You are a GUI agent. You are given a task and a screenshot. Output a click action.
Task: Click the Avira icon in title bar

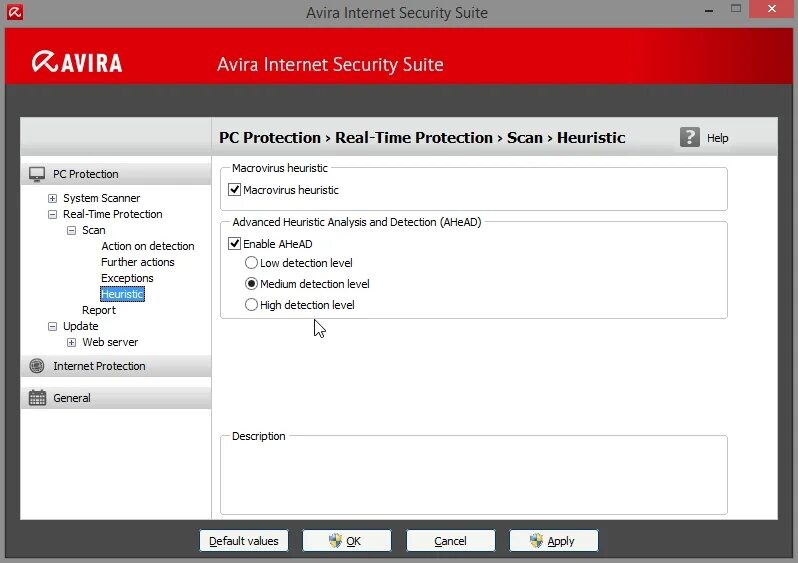click(15, 13)
